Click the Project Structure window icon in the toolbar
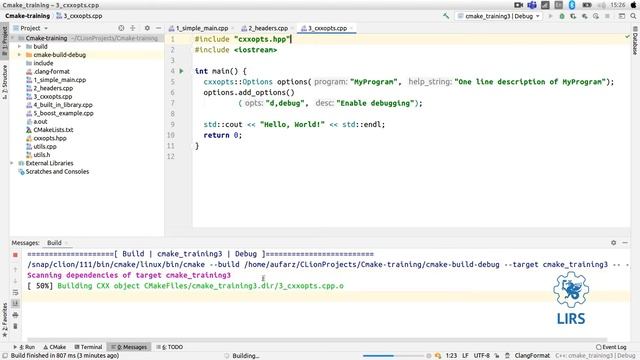Viewport: 640px width, 360px height. [622, 16]
